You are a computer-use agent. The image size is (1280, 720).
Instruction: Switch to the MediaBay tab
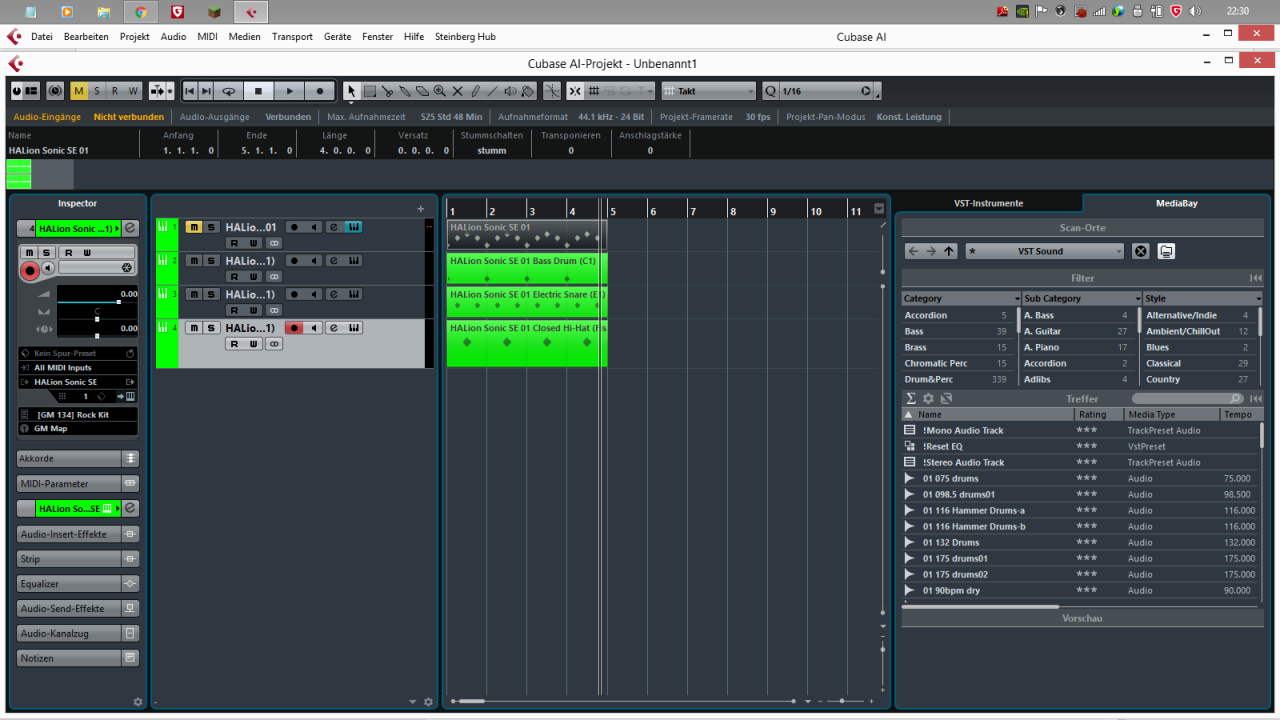(x=1176, y=203)
